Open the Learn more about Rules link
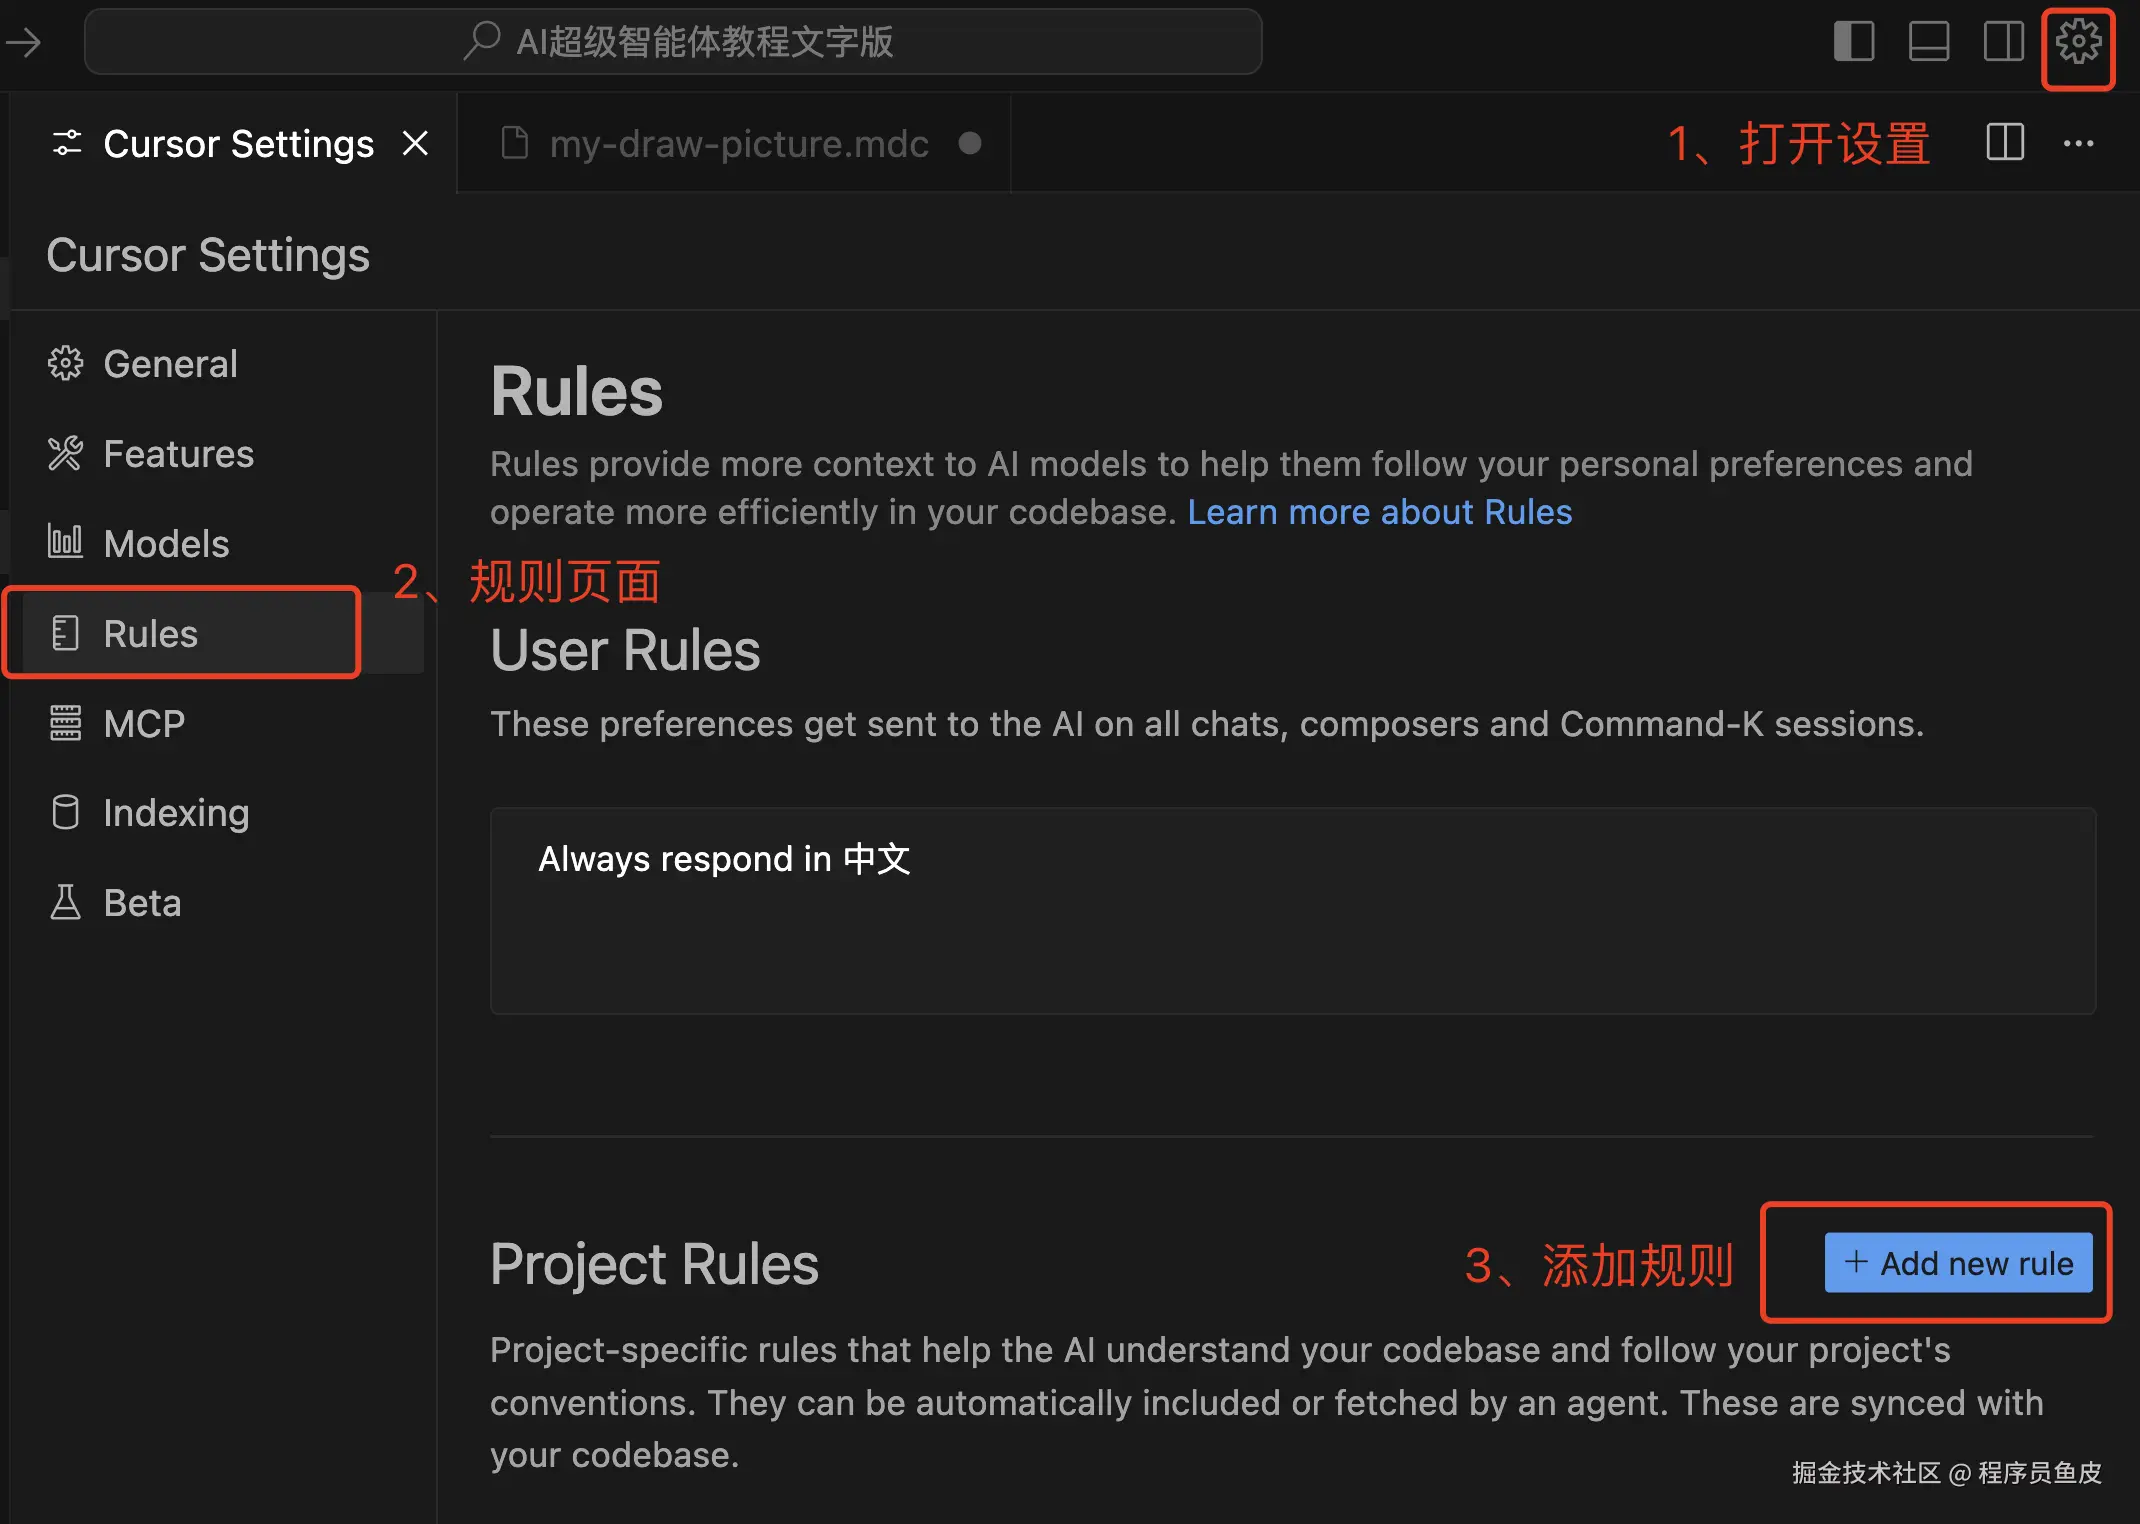The width and height of the screenshot is (2140, 1524). 1379,512
